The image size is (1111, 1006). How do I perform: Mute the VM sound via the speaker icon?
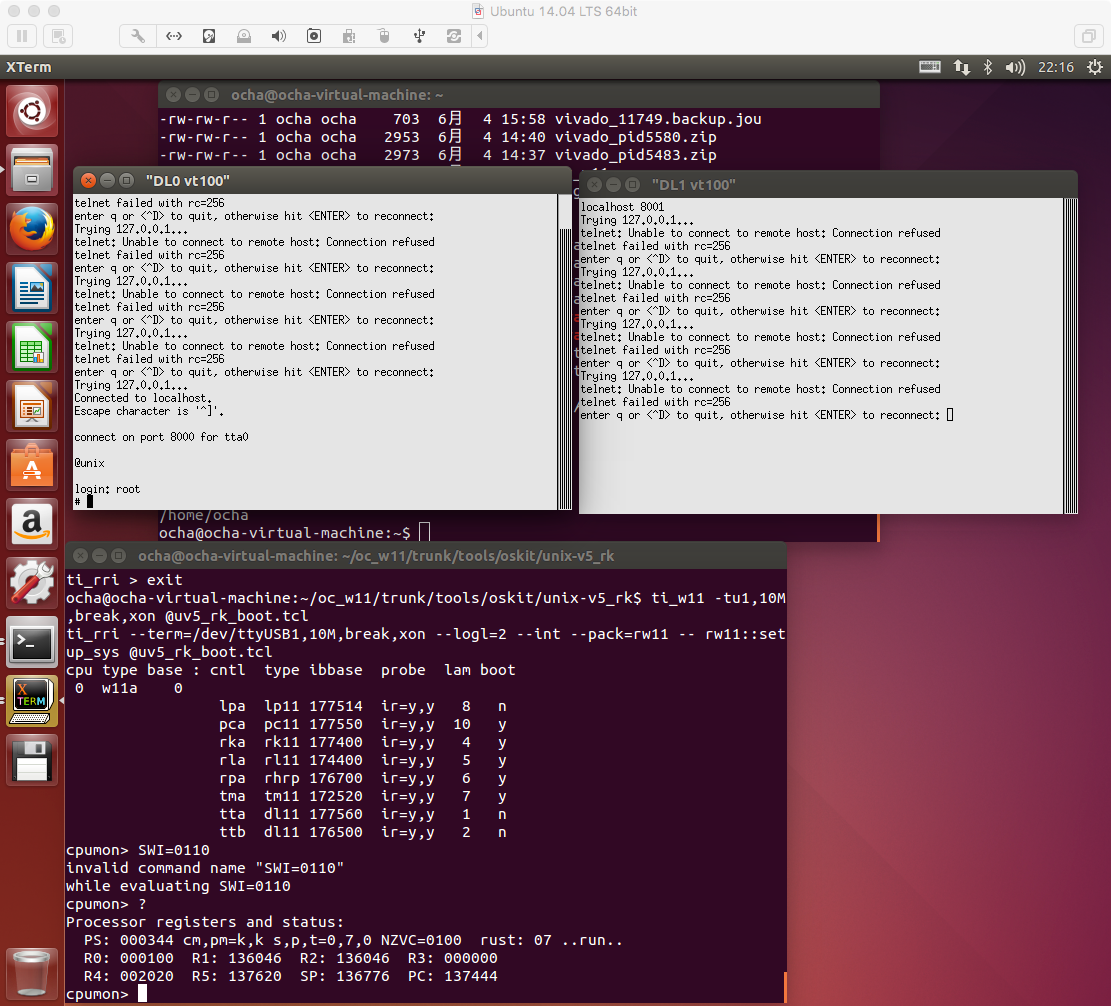click(x=278, y=36)
